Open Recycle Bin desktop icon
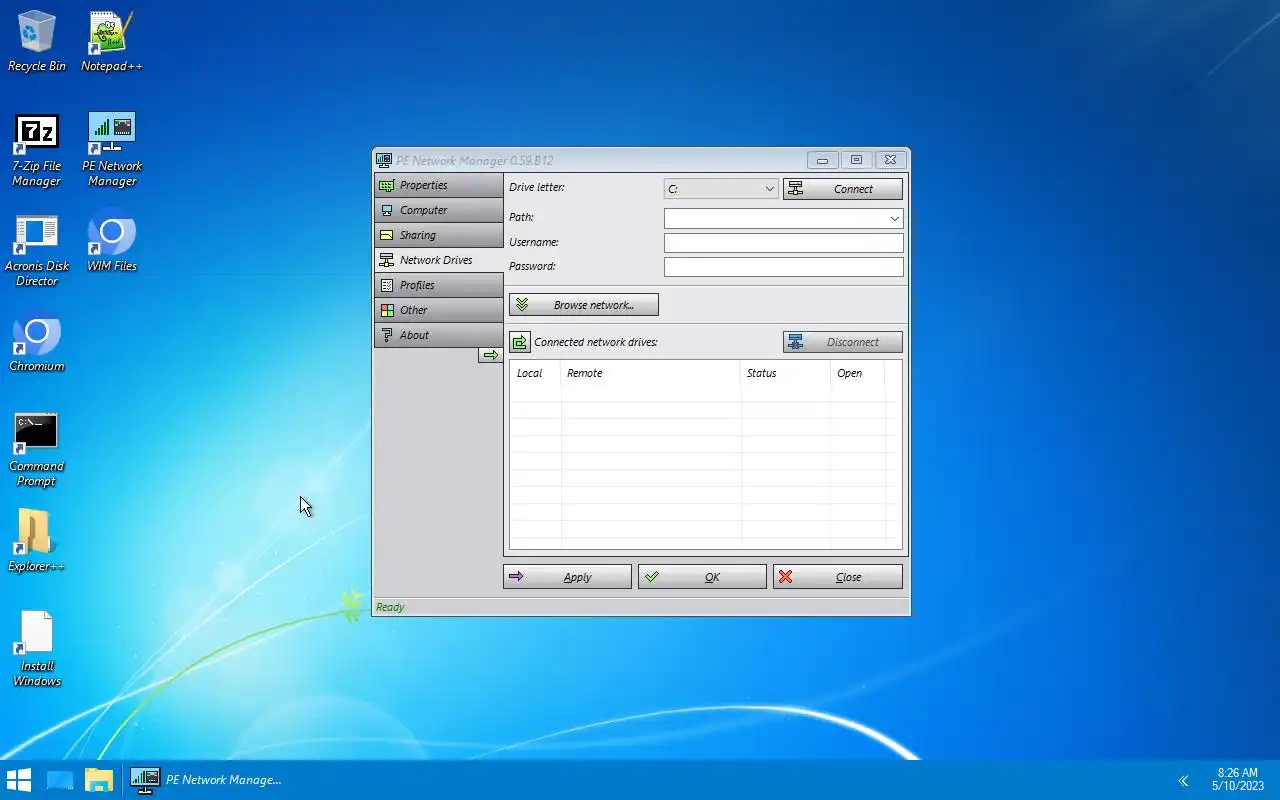Screen dimensions: 1280x800 [x=37, y=41]
